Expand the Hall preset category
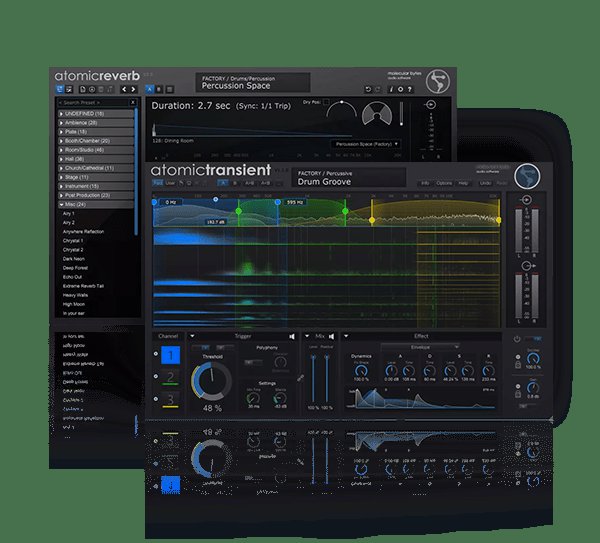 click(x=96, y=159)
